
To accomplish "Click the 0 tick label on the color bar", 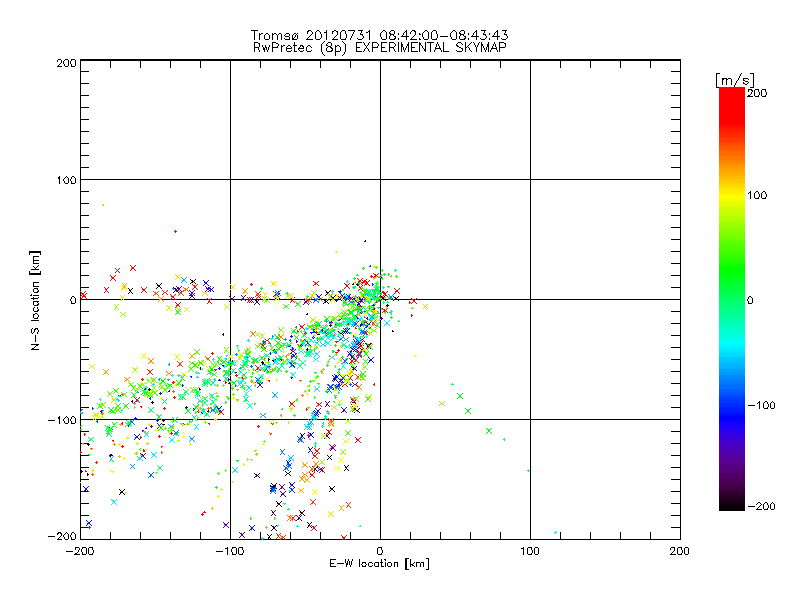I will tap(751, 300).
